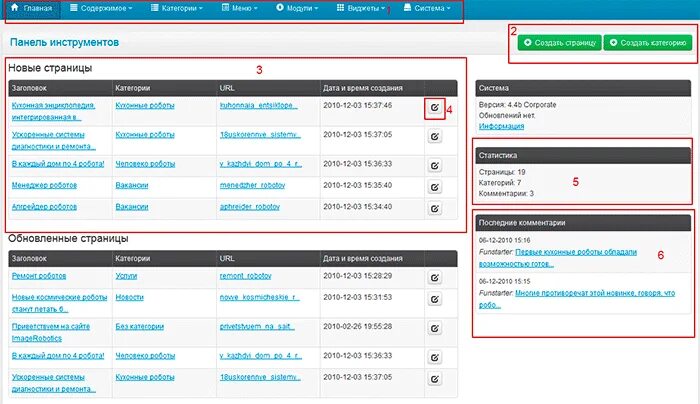Open comment link 'Многие противоречат этой новинке'
The width and height of the screenshot is (700, 404).
pyautogui.click(x=577, y=299)
